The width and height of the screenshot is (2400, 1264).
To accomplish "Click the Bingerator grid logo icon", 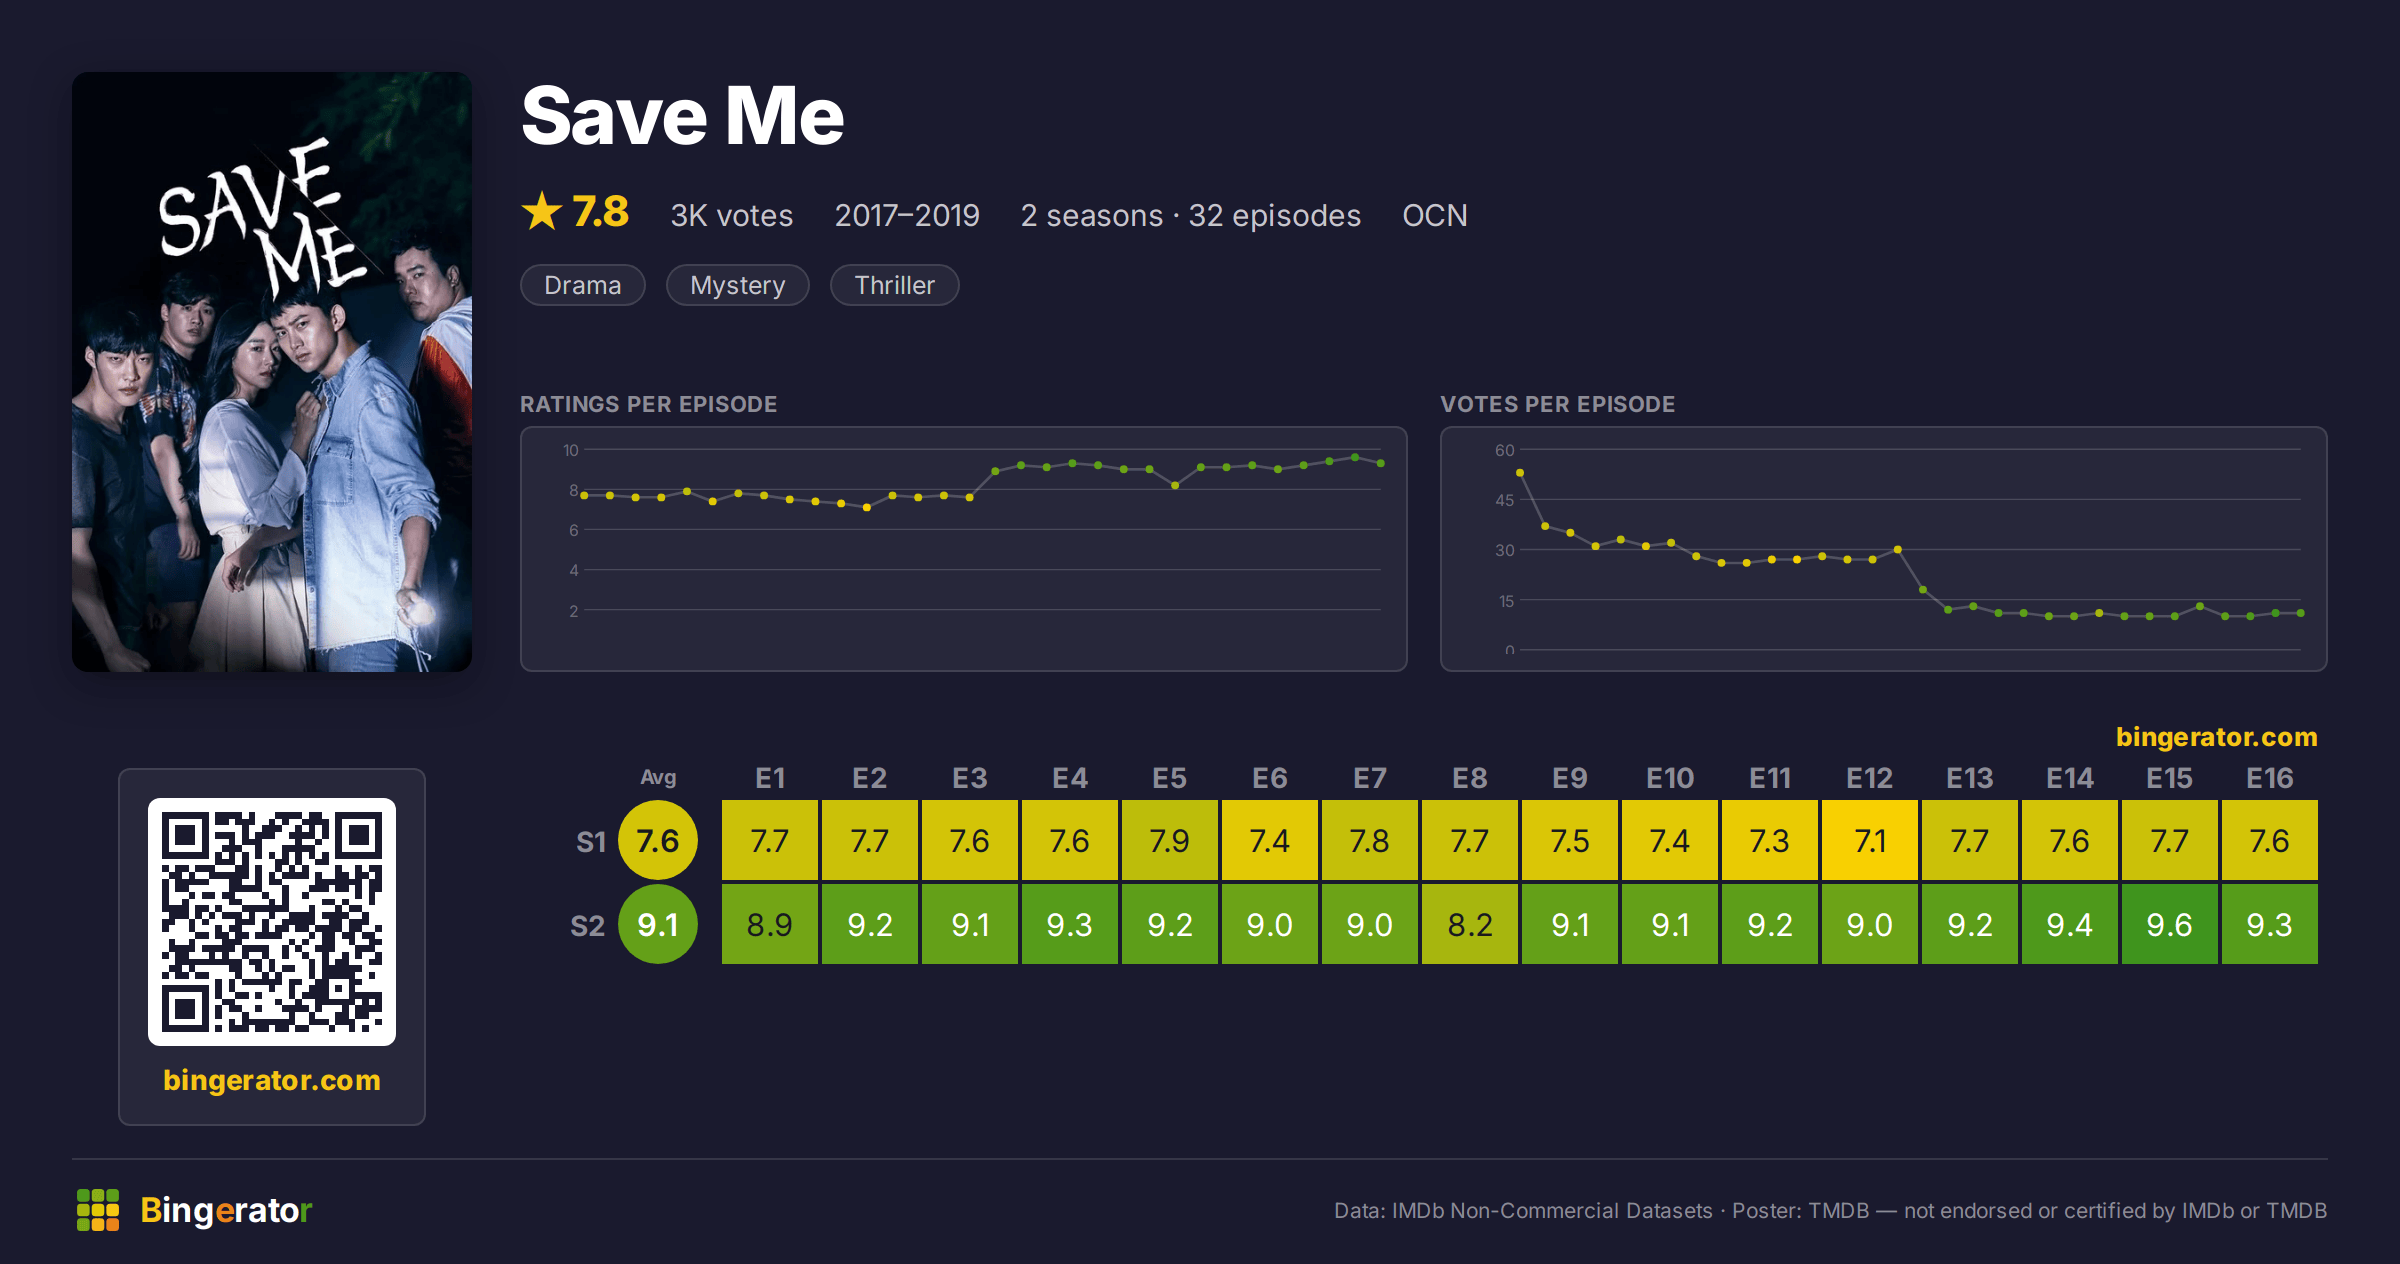I will [98, 1210].
